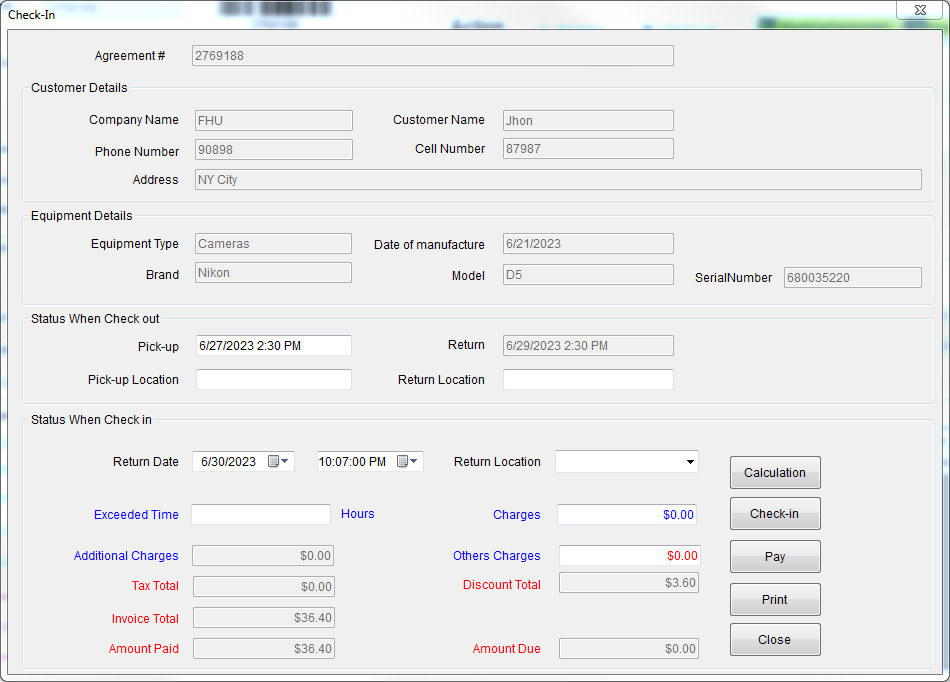This screenshot has height=682, width=950.
Task: Click the SerialNumber field 680035220
Action: (x=852, y=277)
